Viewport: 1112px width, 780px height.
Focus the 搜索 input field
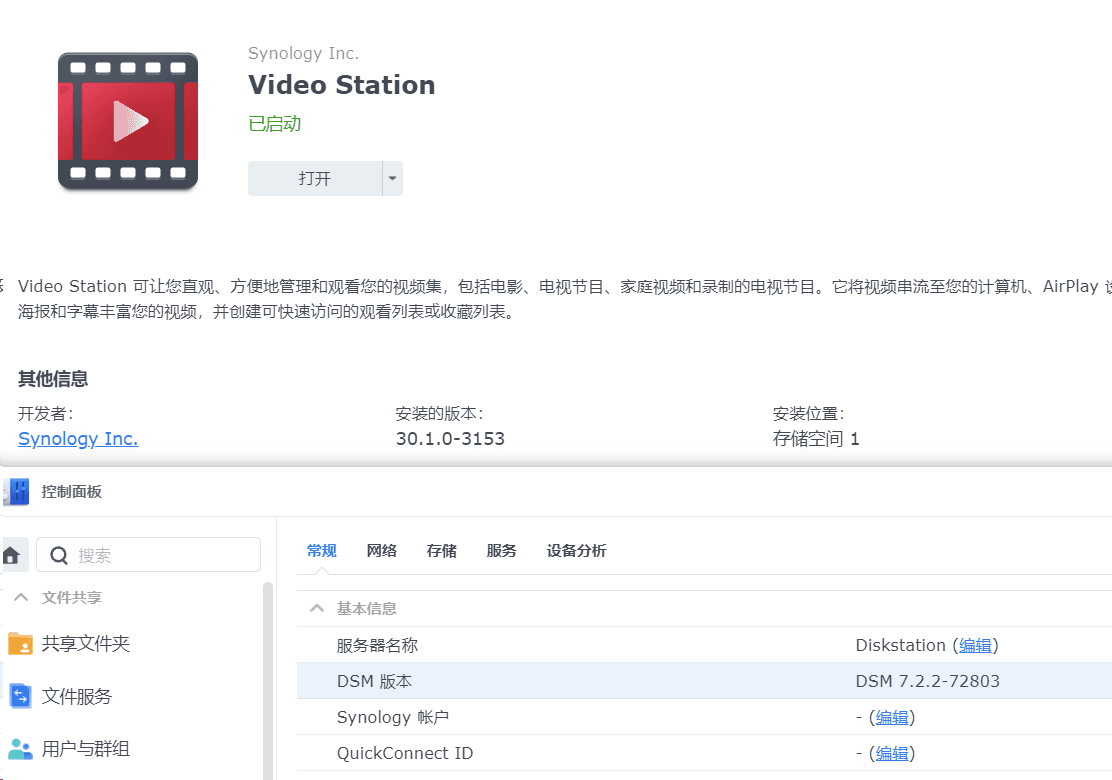pyautogui.click(x=149, y=555)
